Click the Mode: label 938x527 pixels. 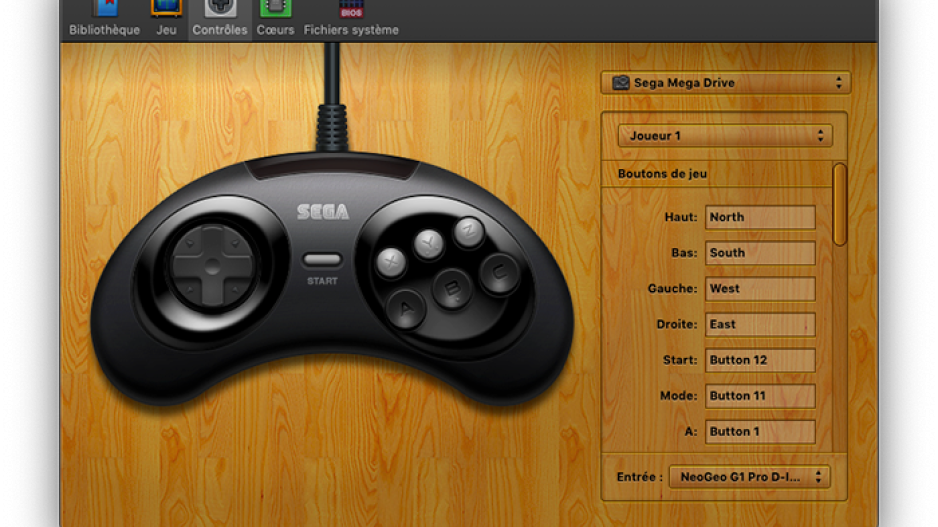(678, 396)
